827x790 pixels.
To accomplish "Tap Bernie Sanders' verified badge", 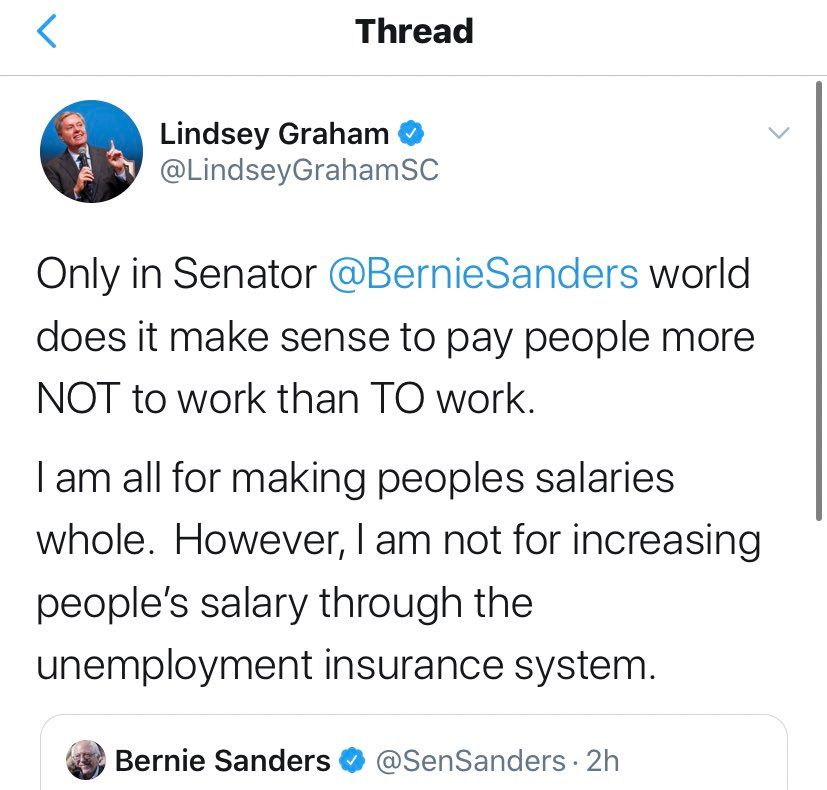I will pyautogui.click(x=351, y=761).
